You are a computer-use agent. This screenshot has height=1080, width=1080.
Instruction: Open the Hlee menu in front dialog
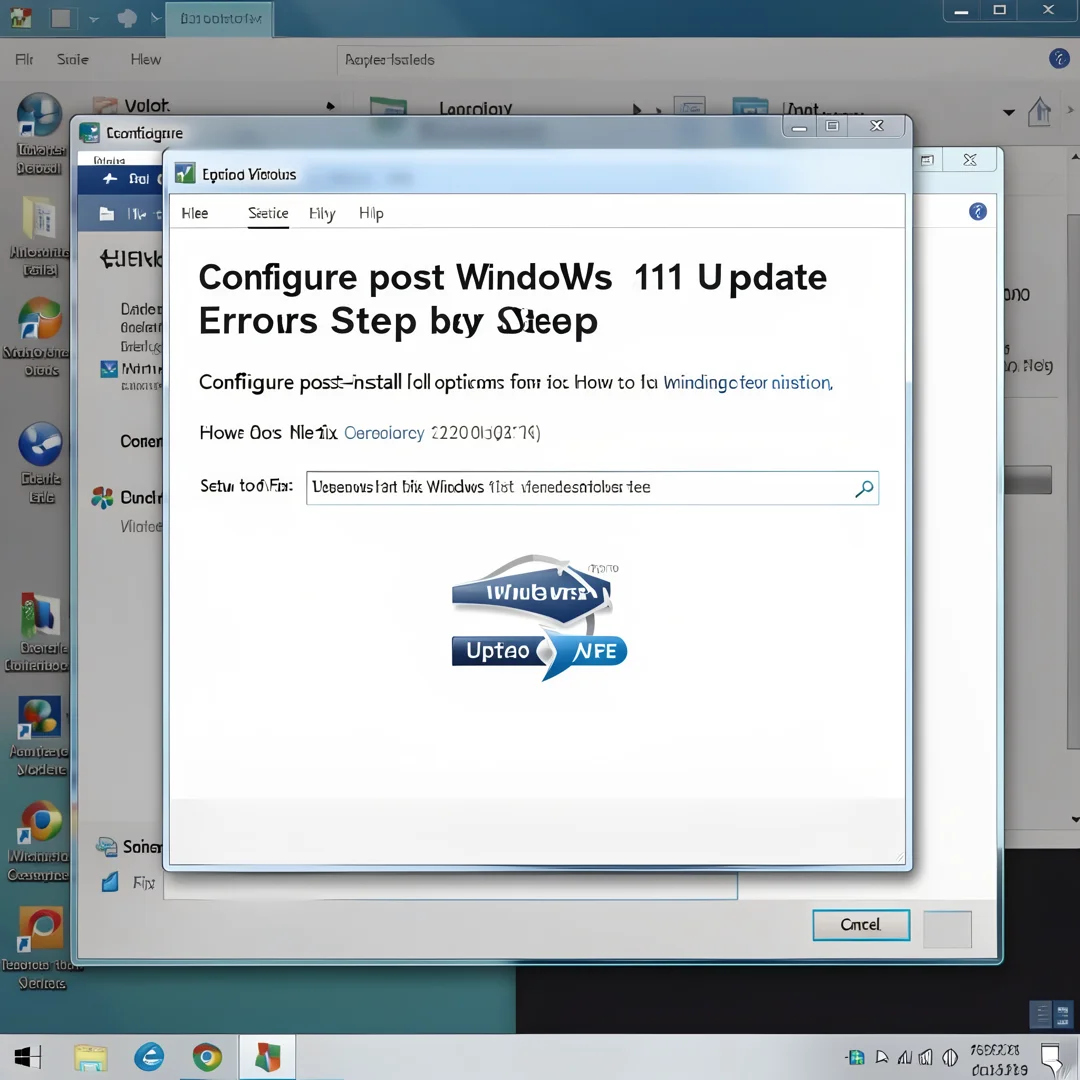(x=194, y=214)
